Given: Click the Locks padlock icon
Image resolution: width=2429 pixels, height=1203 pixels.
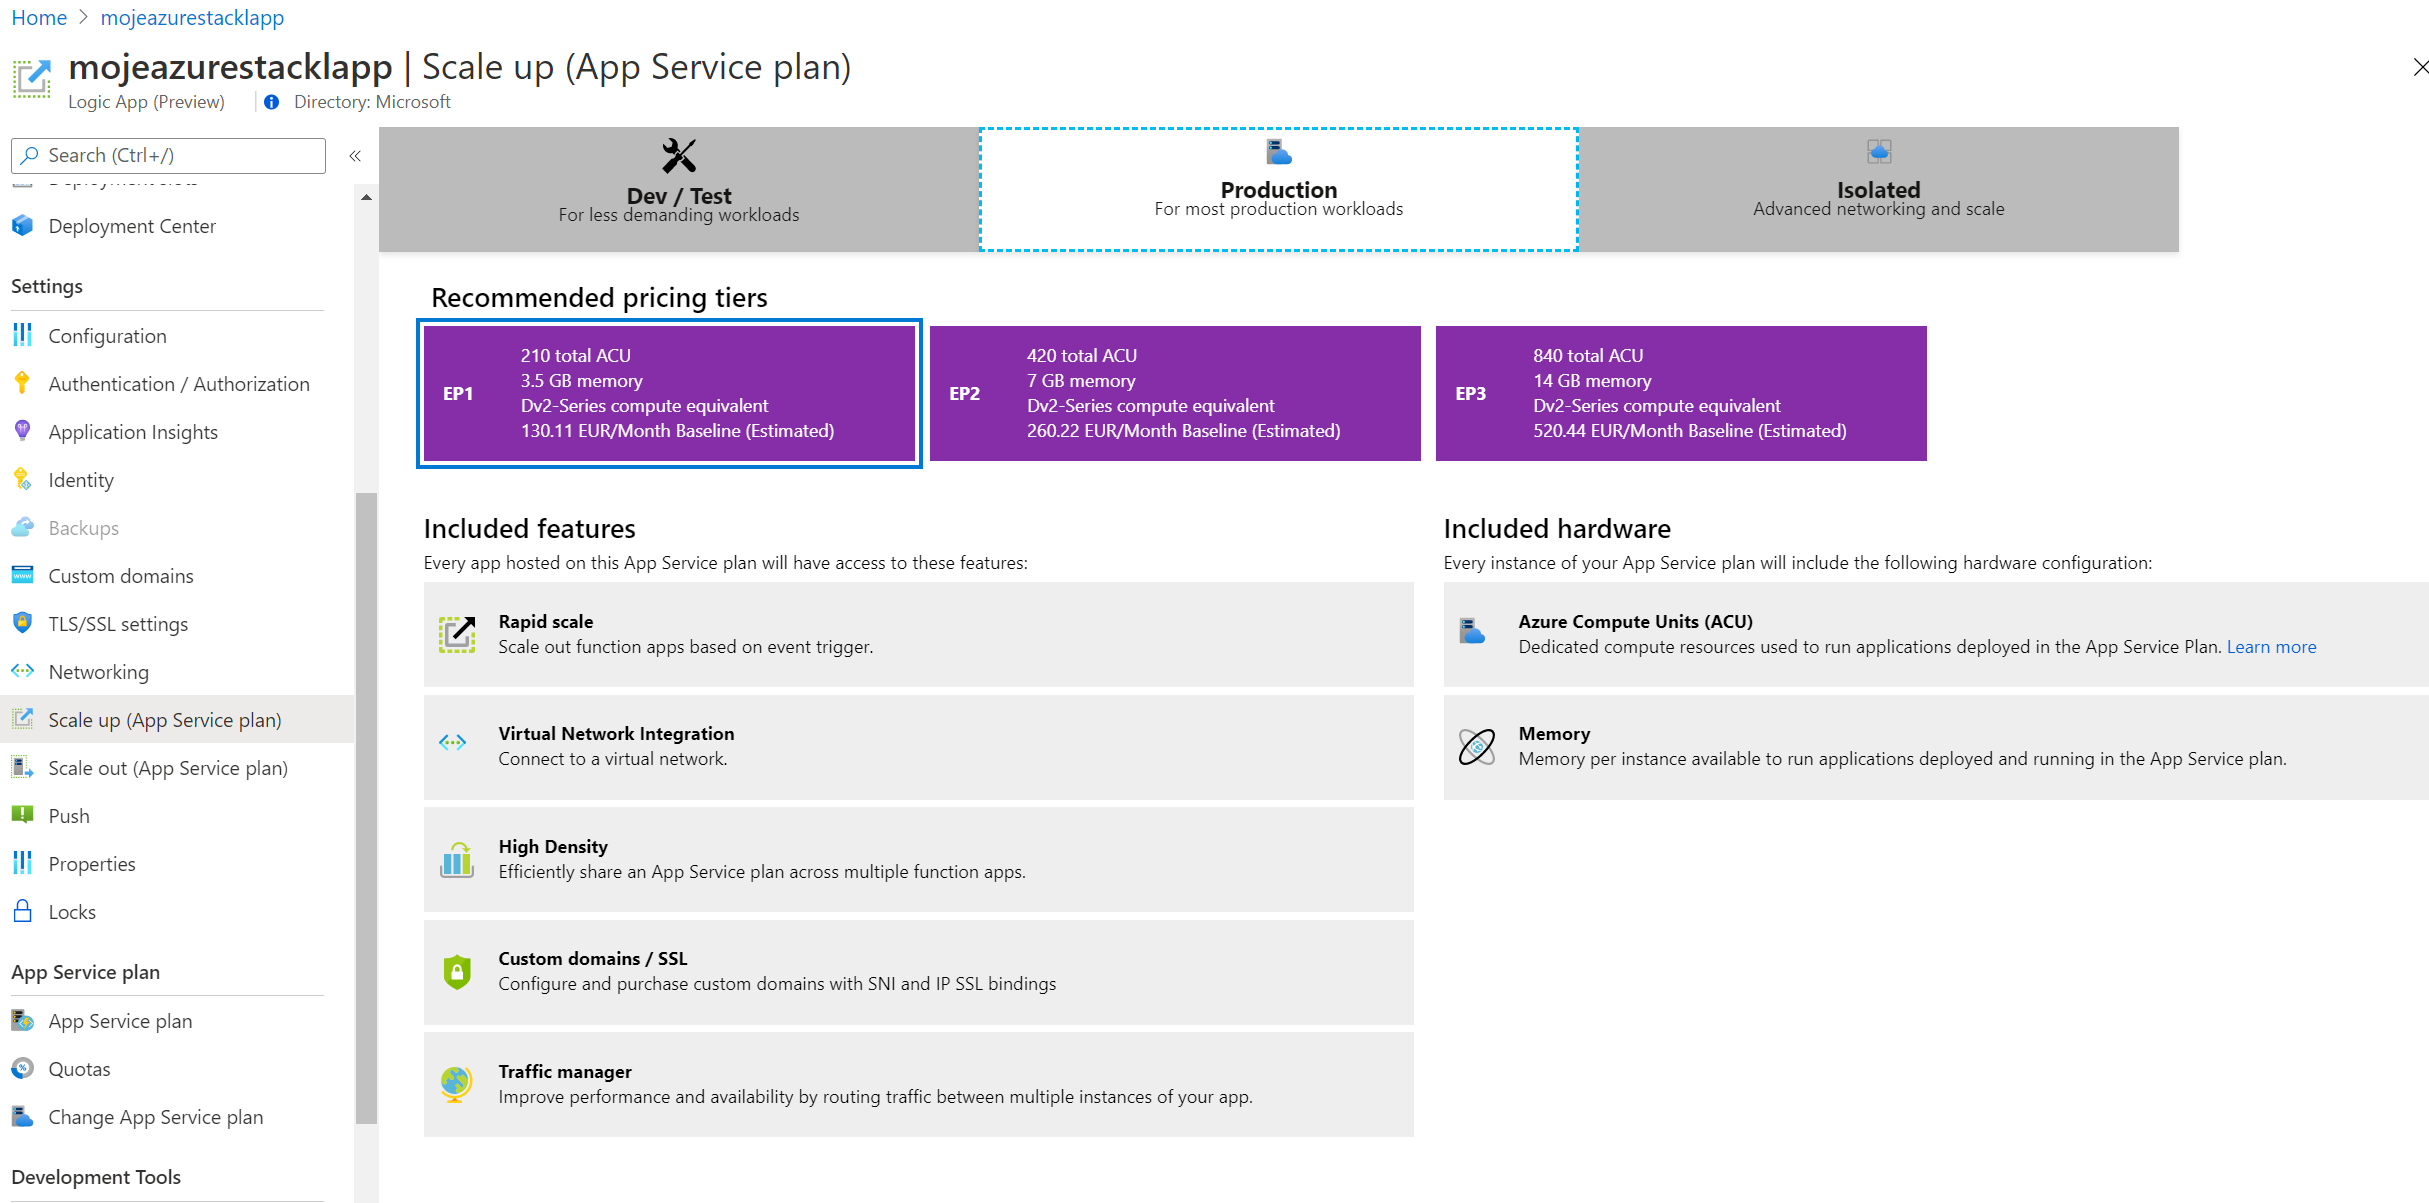Looking at the screenshot, I should click(x=22, y=911).
